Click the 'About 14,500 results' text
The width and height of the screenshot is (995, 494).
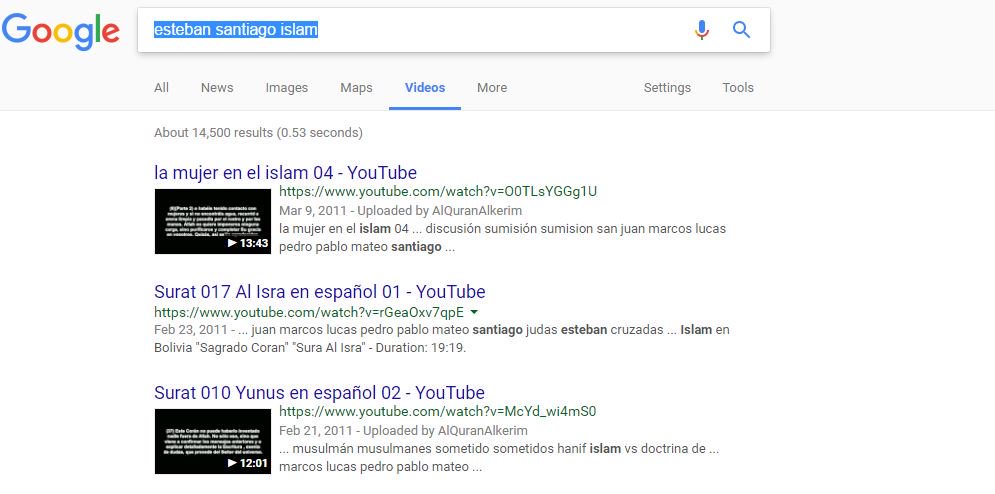(258, 133)
